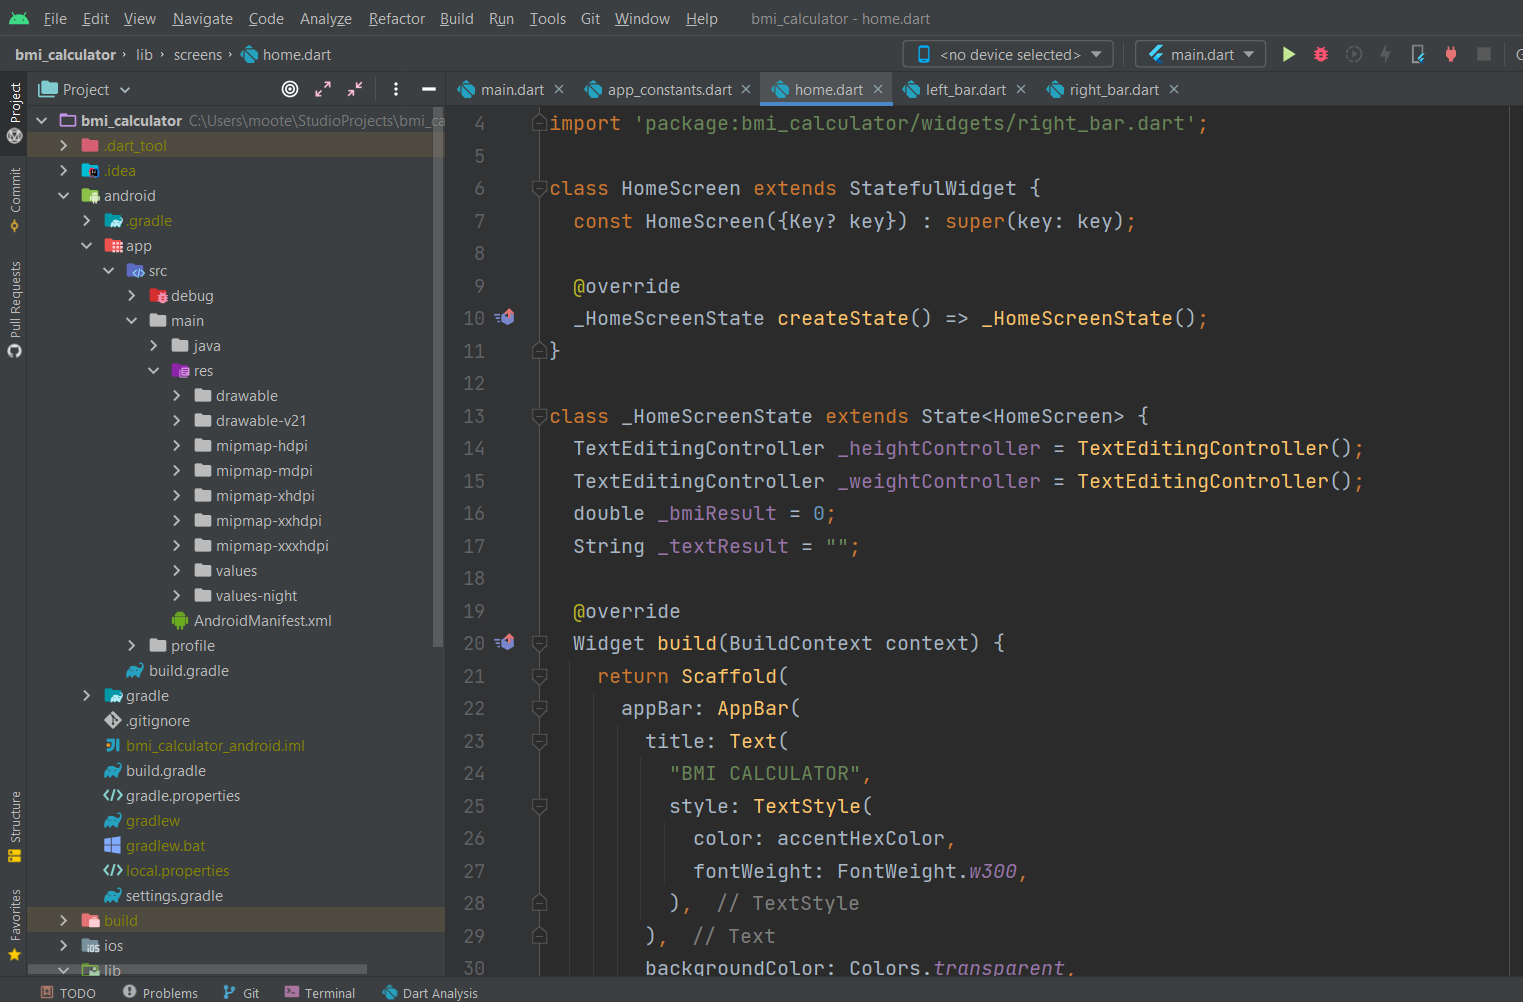
Task: Open the Analyze menu
Action: coord(326,18)
